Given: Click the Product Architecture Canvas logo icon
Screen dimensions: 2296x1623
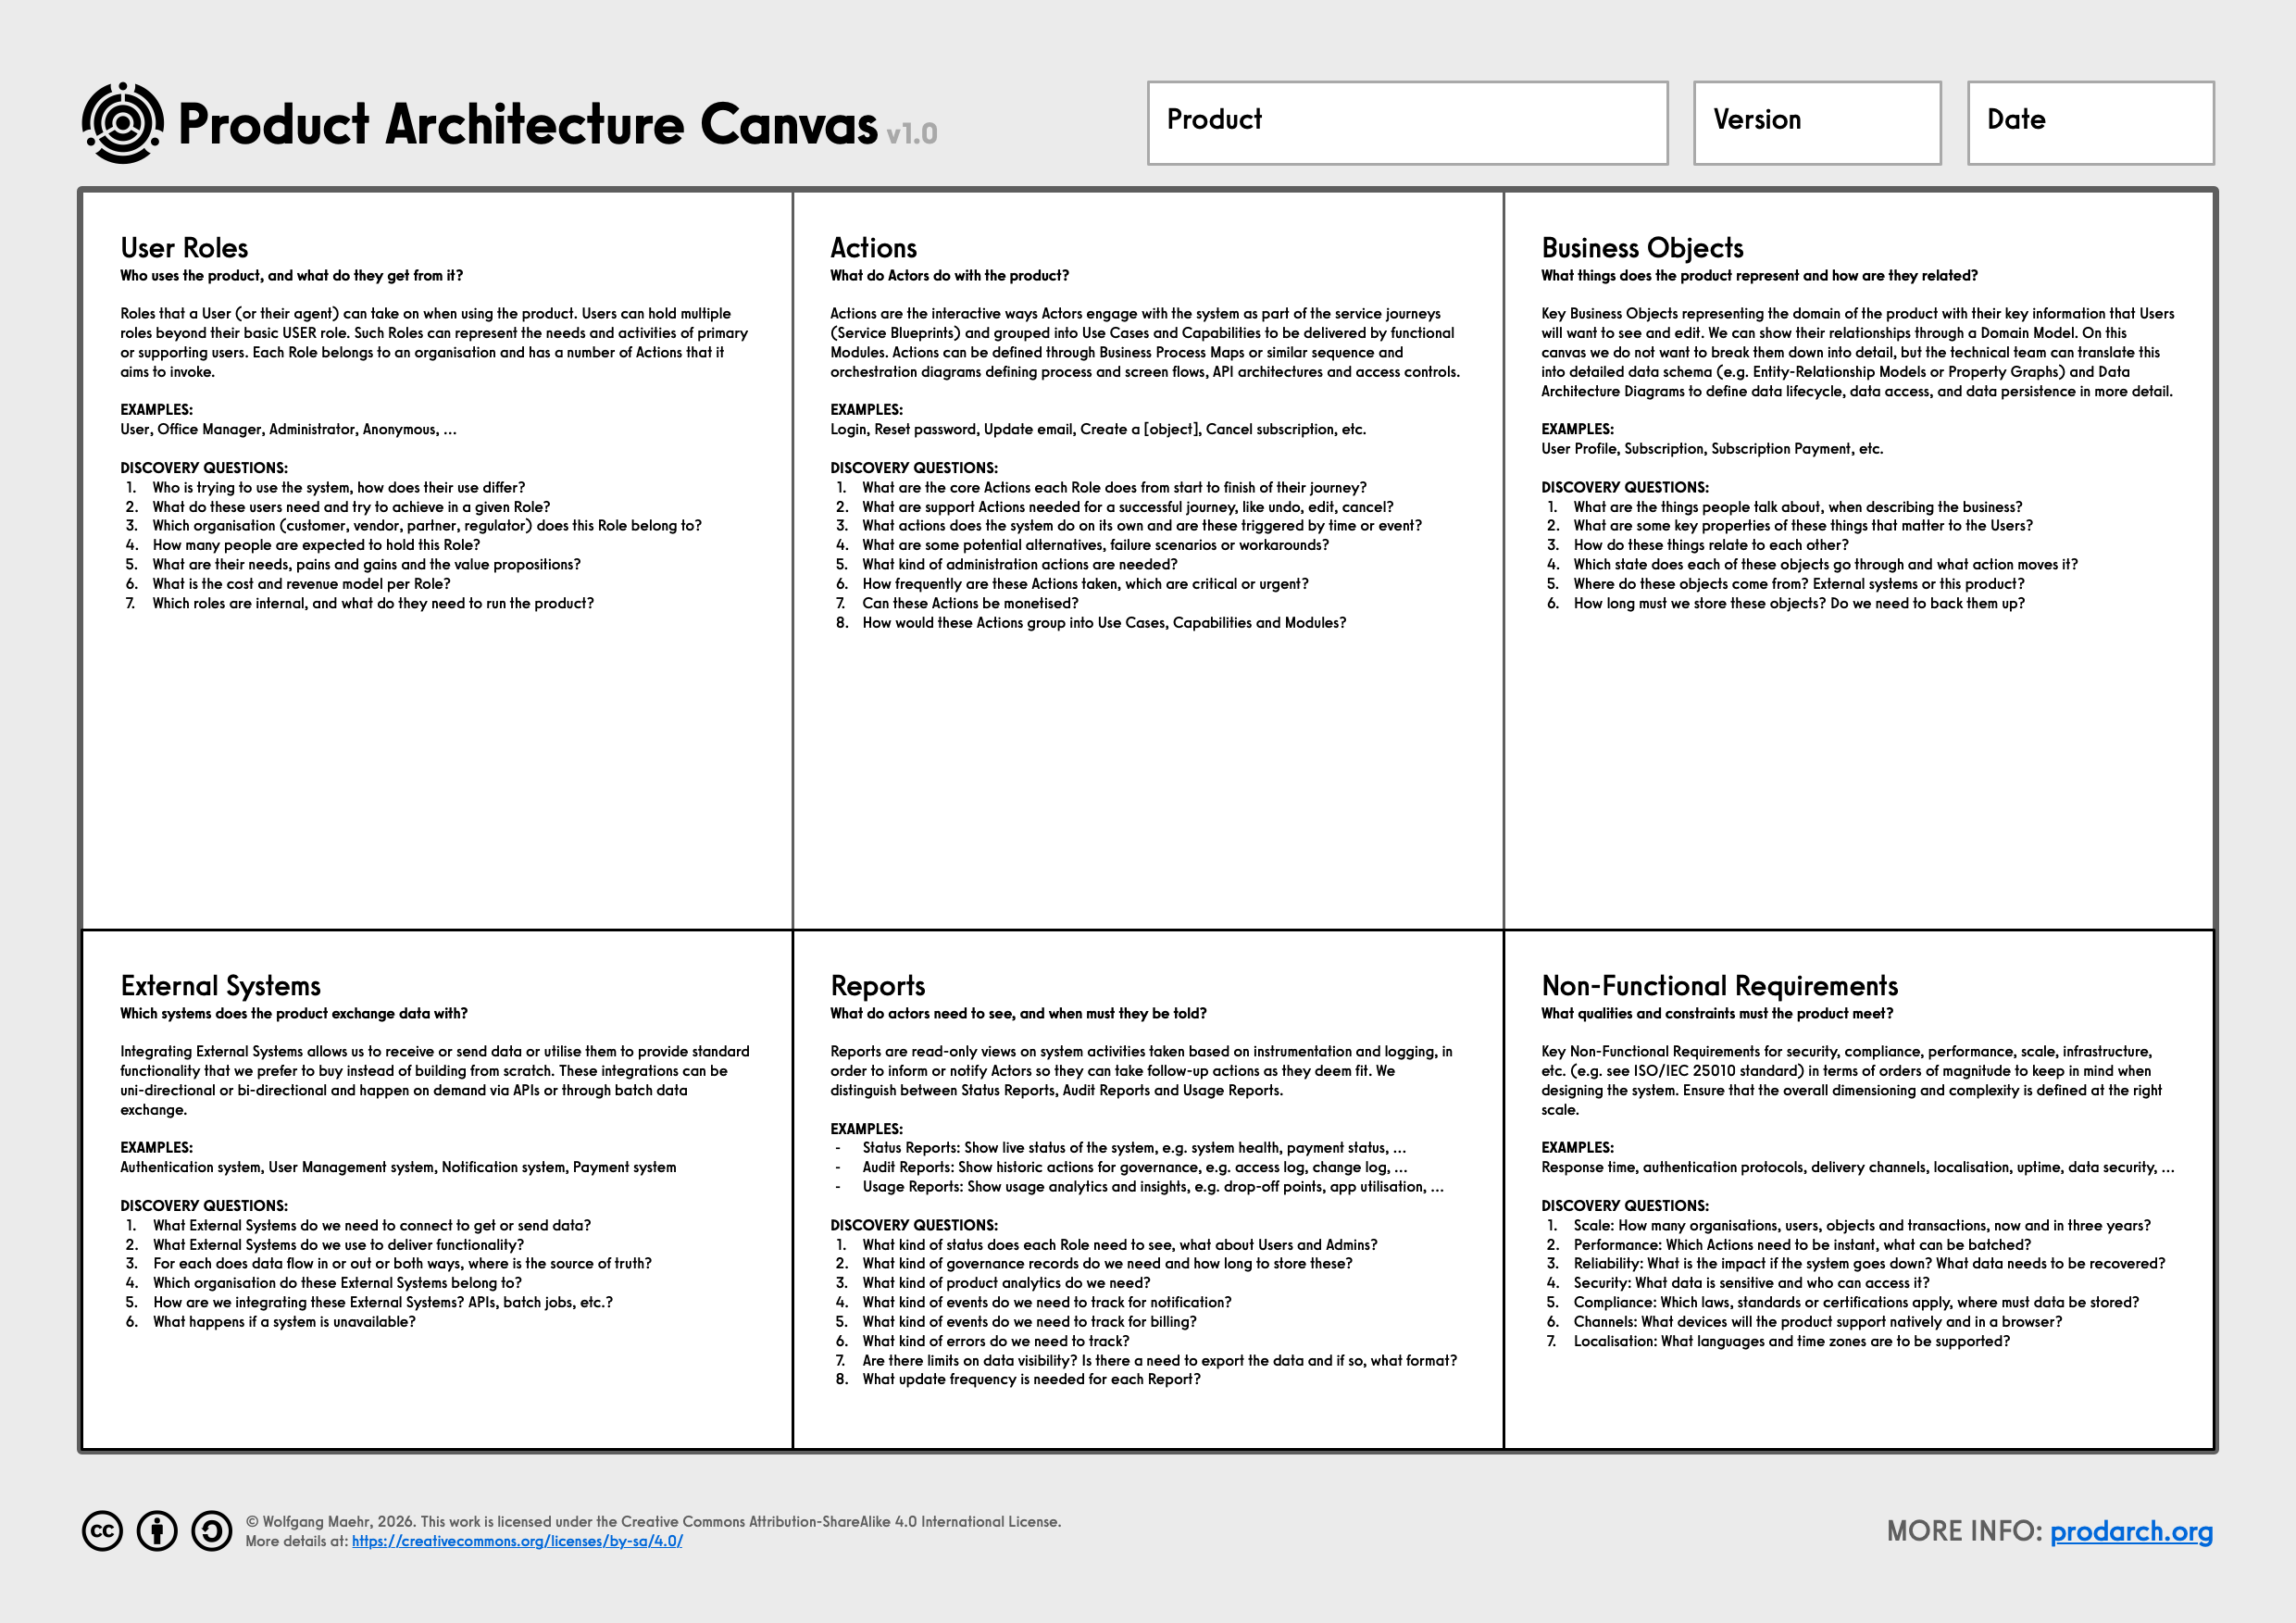Looking at the screenshot, I should [123, 123].
